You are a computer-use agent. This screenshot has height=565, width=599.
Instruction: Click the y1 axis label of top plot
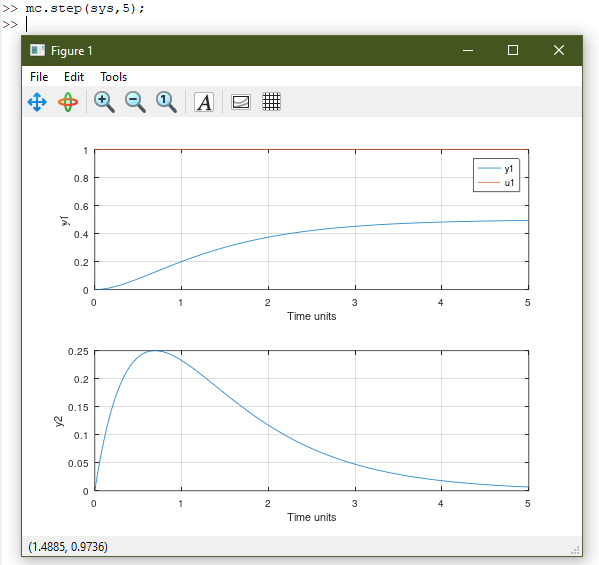(x=65, y=220)
